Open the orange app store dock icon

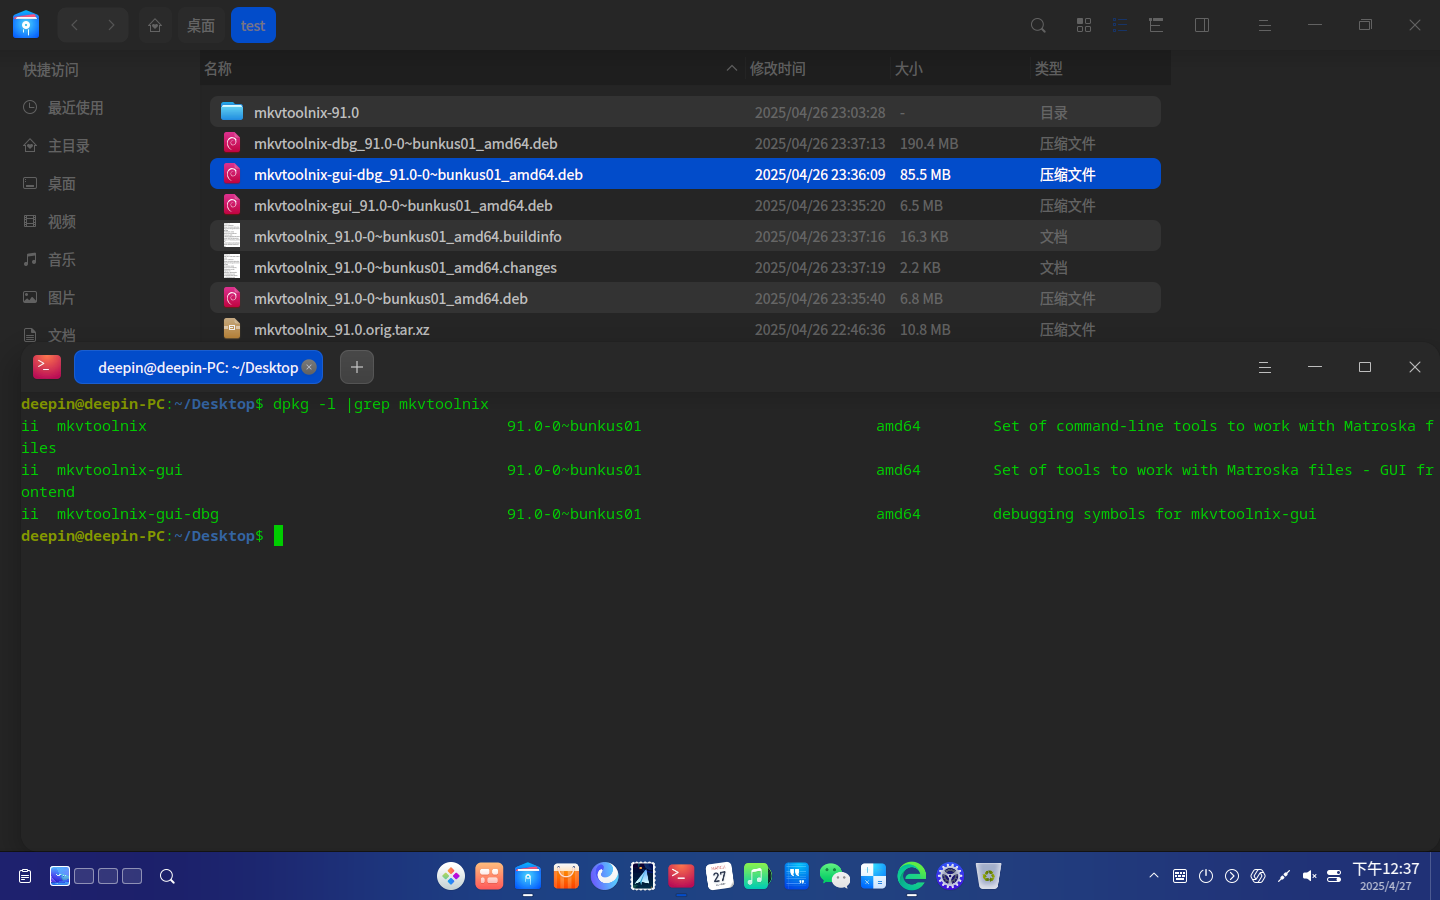click(566, 876)
